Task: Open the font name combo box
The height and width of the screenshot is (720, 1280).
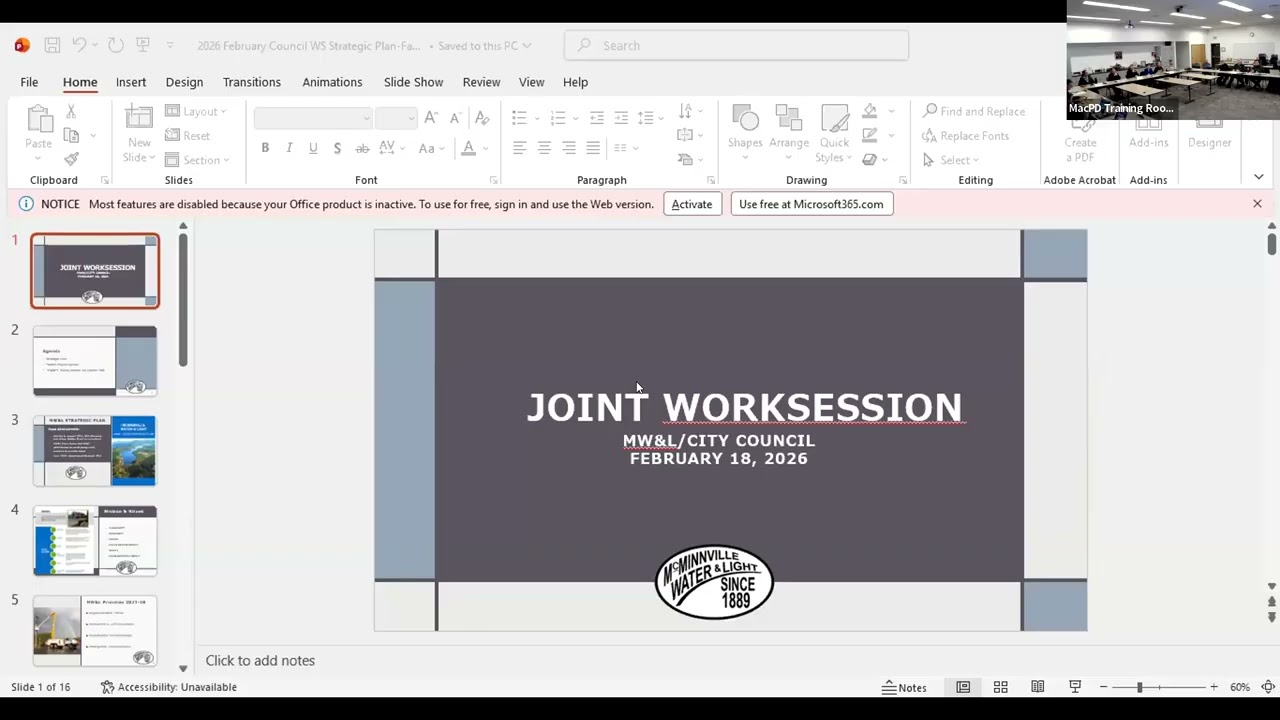Action: coord(313,118)
